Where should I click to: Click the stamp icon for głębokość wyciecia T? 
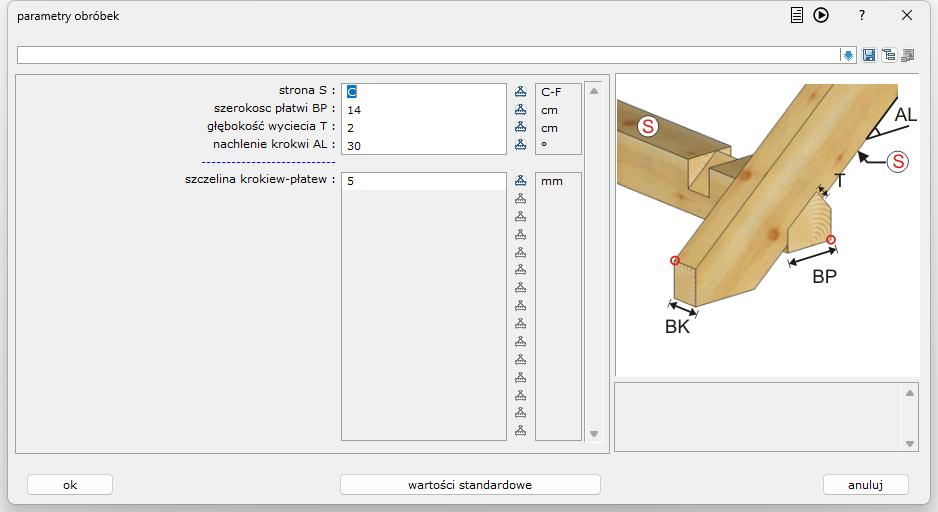pyautogui.click(x=520, y=128)
